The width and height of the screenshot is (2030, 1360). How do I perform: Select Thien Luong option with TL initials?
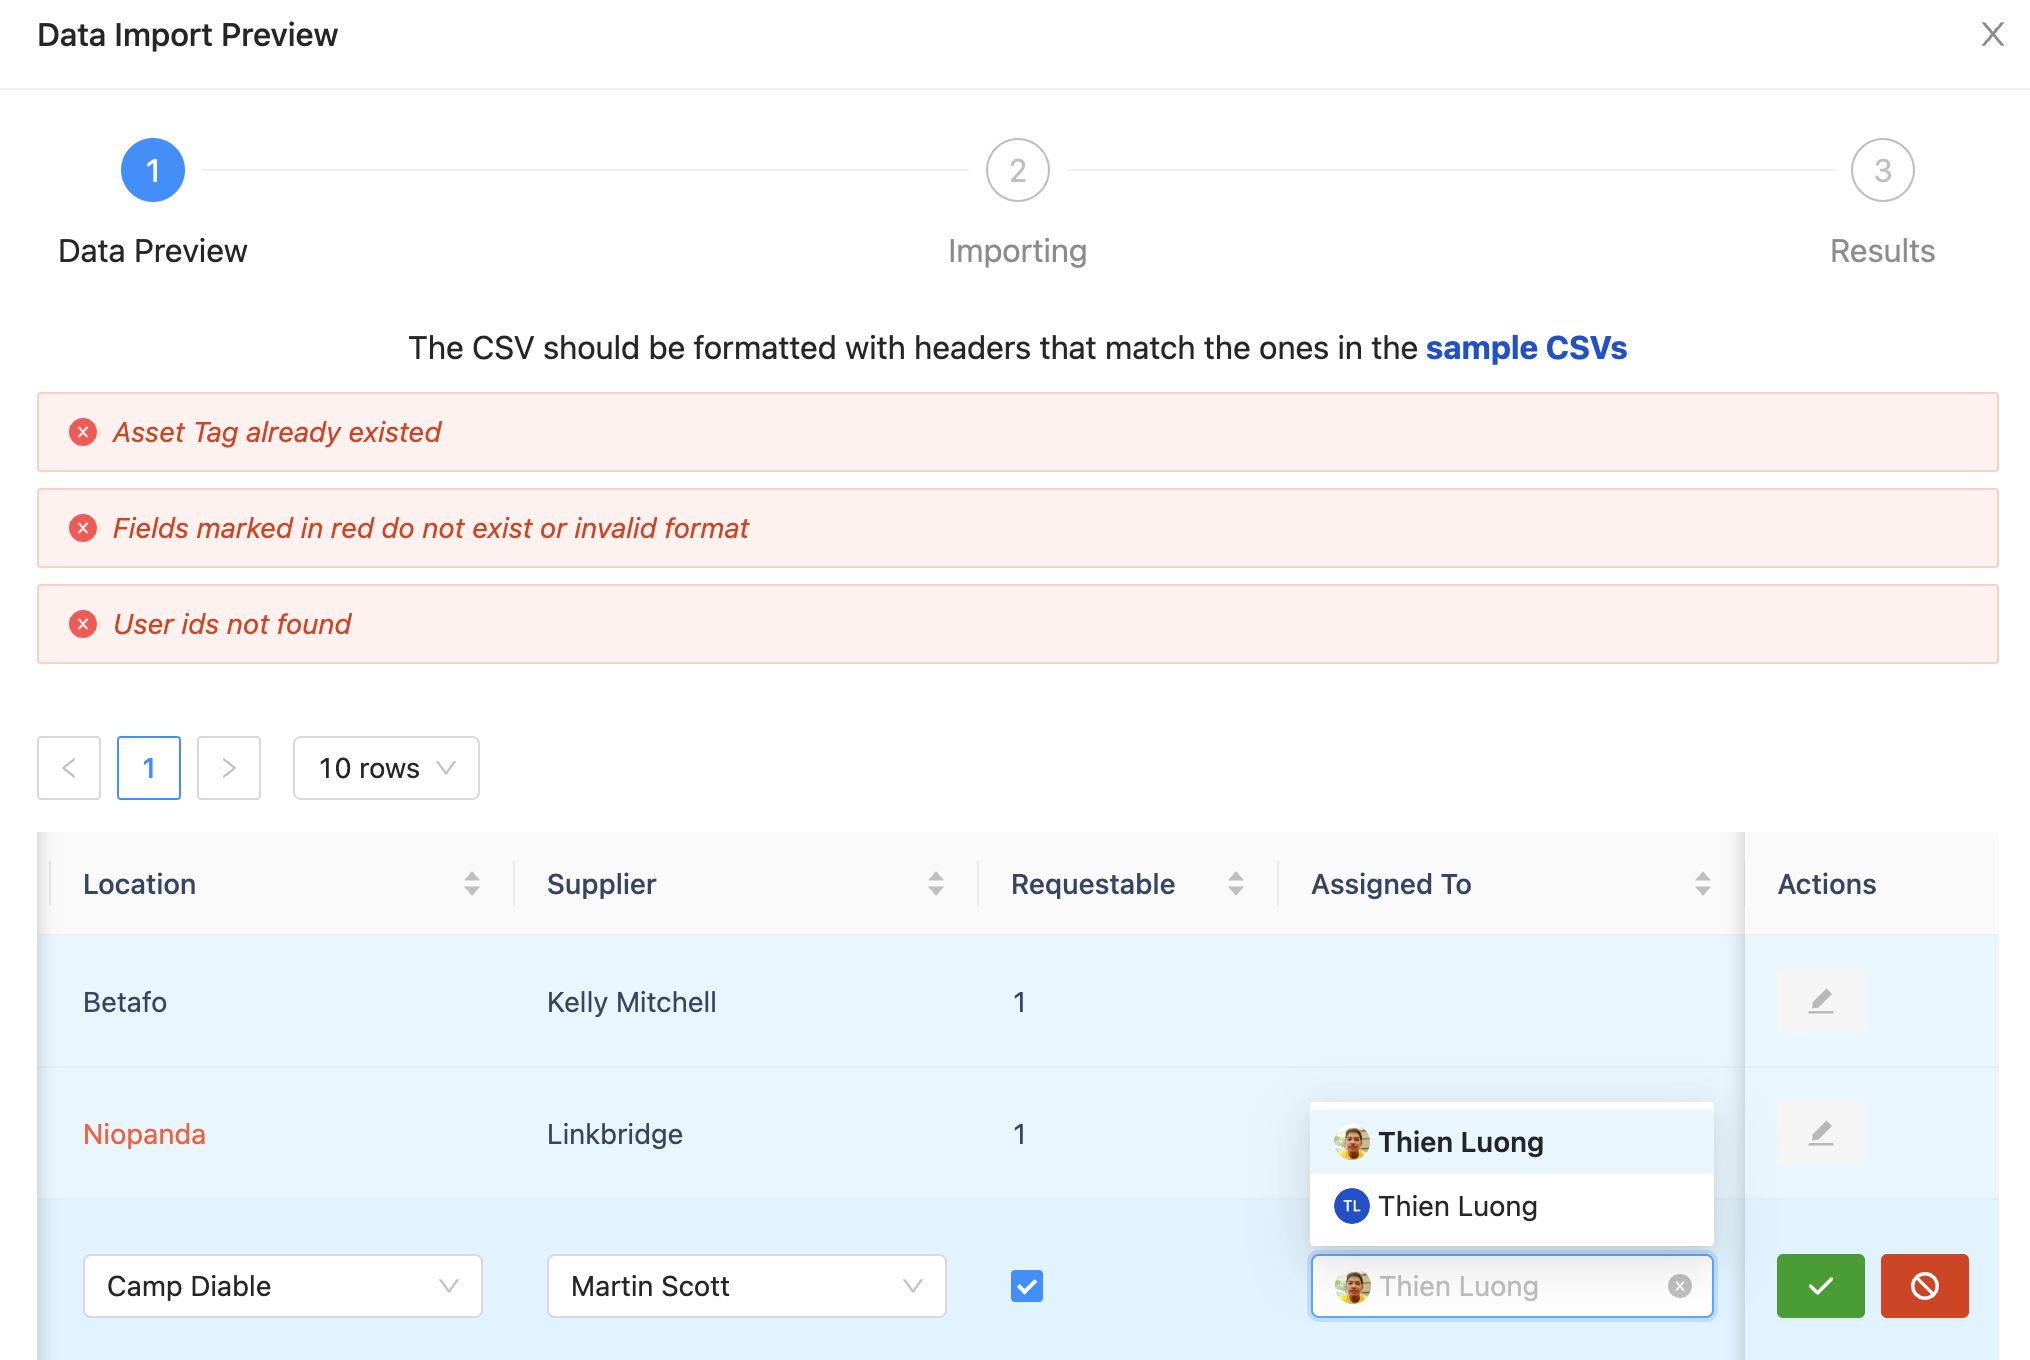coord(1457,1206)
